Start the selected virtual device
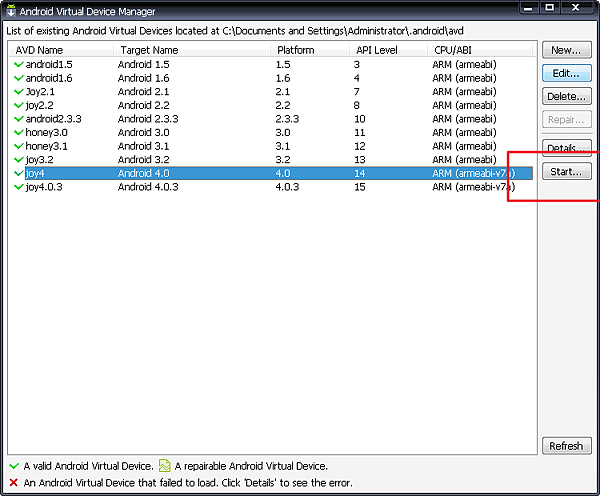Viewport: 600px width, 496px height. (566, 171)
